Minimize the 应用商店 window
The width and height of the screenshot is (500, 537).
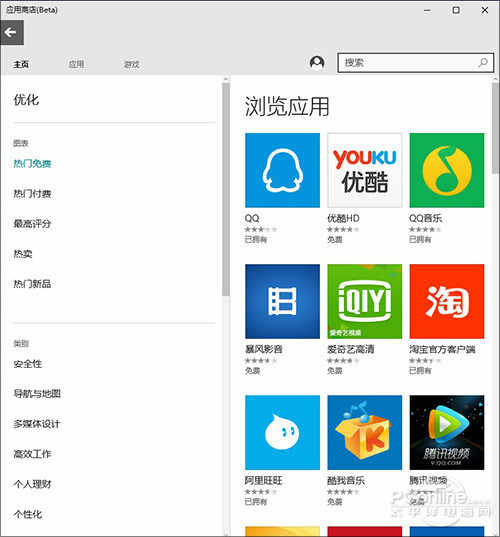427,10
